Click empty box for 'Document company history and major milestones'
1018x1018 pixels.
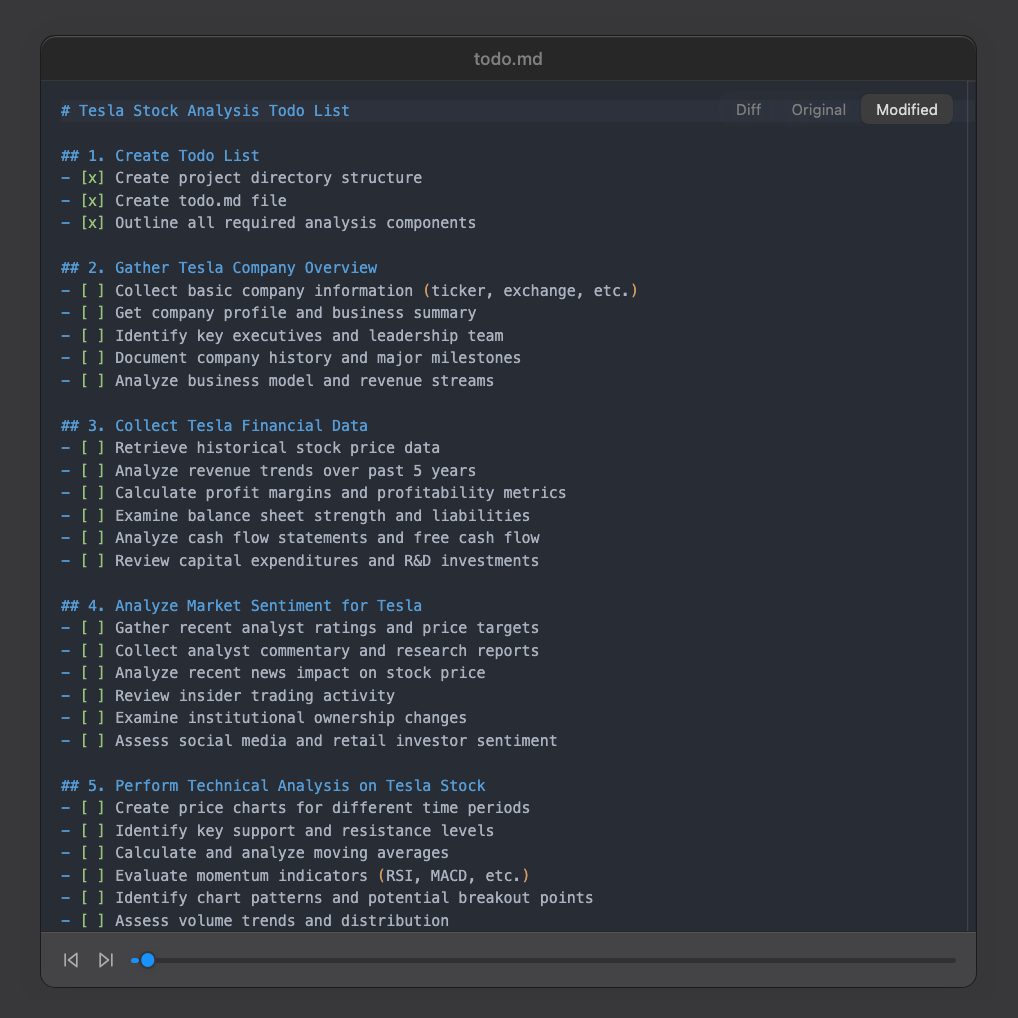pyautogui.click(x=92, y=358)
